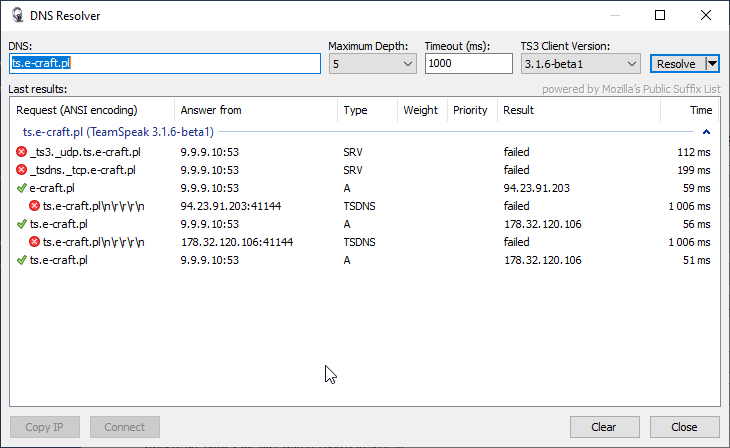The image size is (730, 448).
Task: Click the Timeout (ms) input field
Action: pyautogui.click(x=467, y=64)
